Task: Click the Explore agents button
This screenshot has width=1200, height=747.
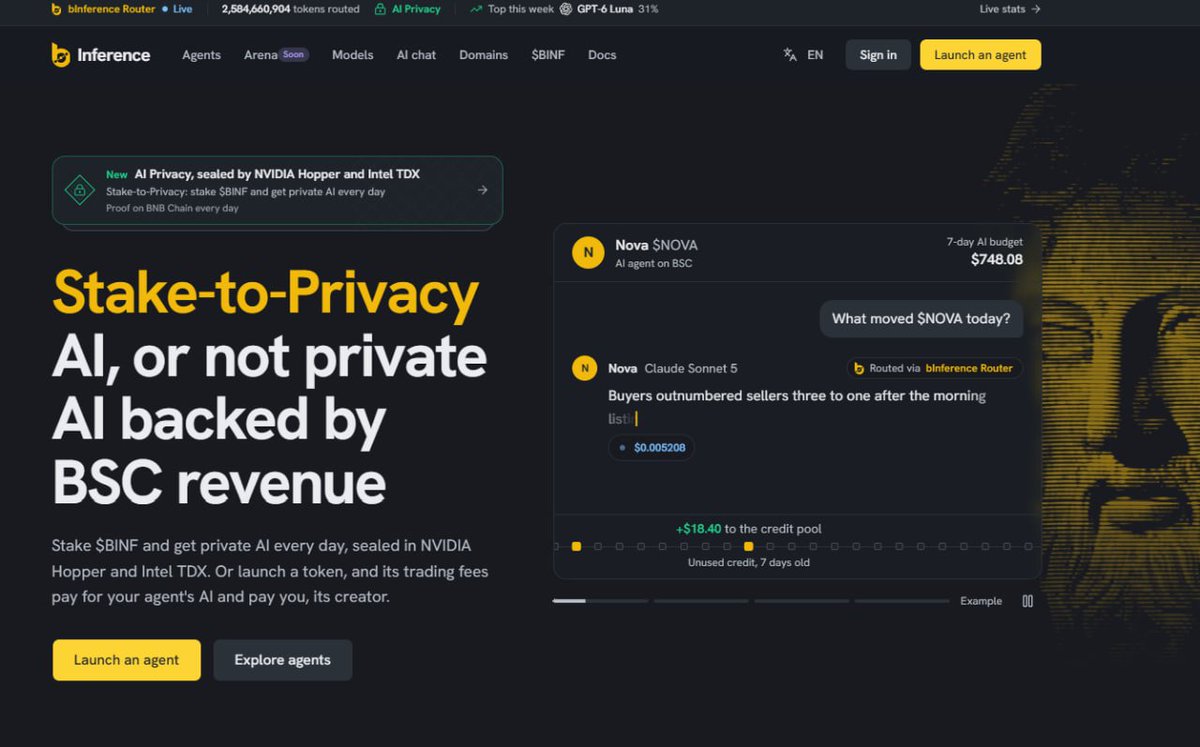Action: (282, 660)
